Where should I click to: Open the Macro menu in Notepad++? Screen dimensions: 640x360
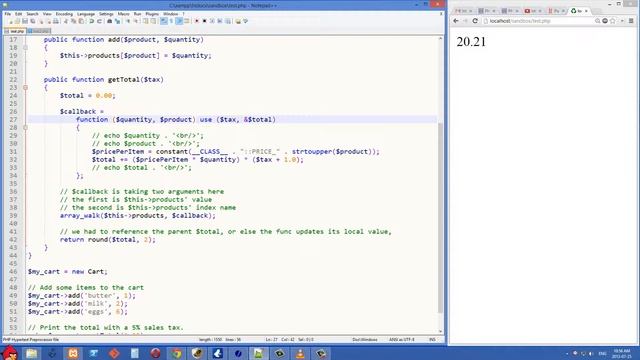point(123,14)
